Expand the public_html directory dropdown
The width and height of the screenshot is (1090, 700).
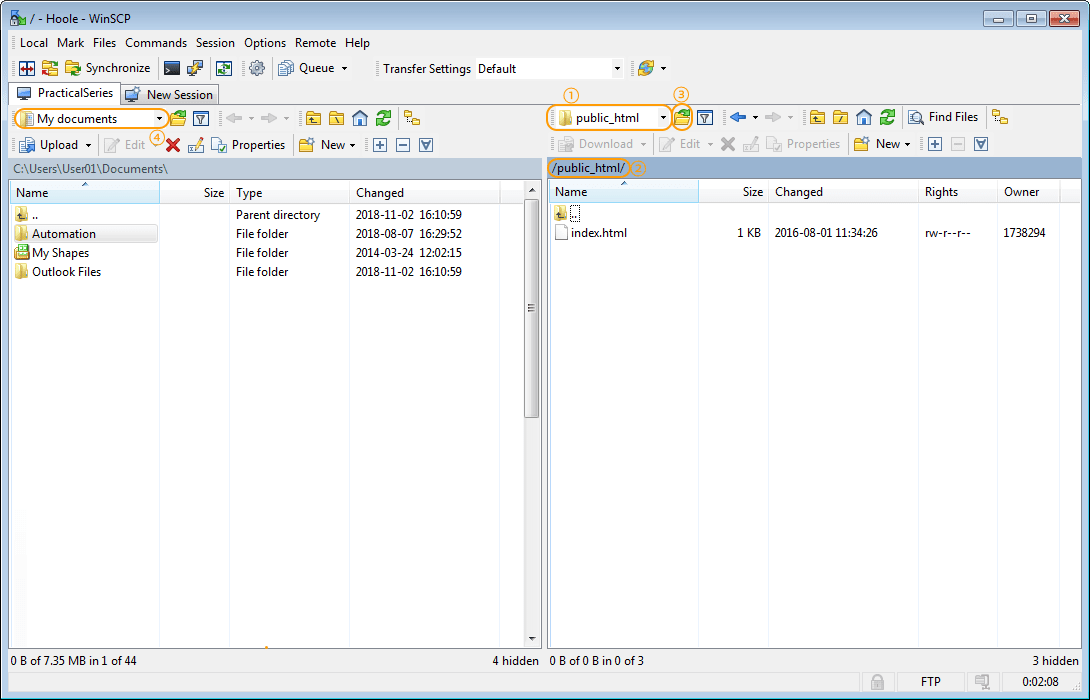pyautogui.click(x=663, y=117)
